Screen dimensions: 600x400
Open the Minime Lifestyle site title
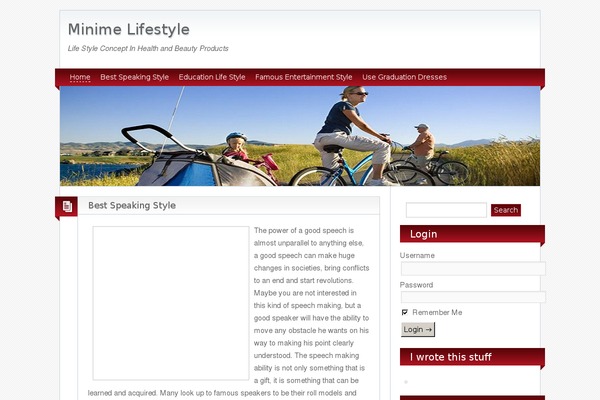pos(129,29)
